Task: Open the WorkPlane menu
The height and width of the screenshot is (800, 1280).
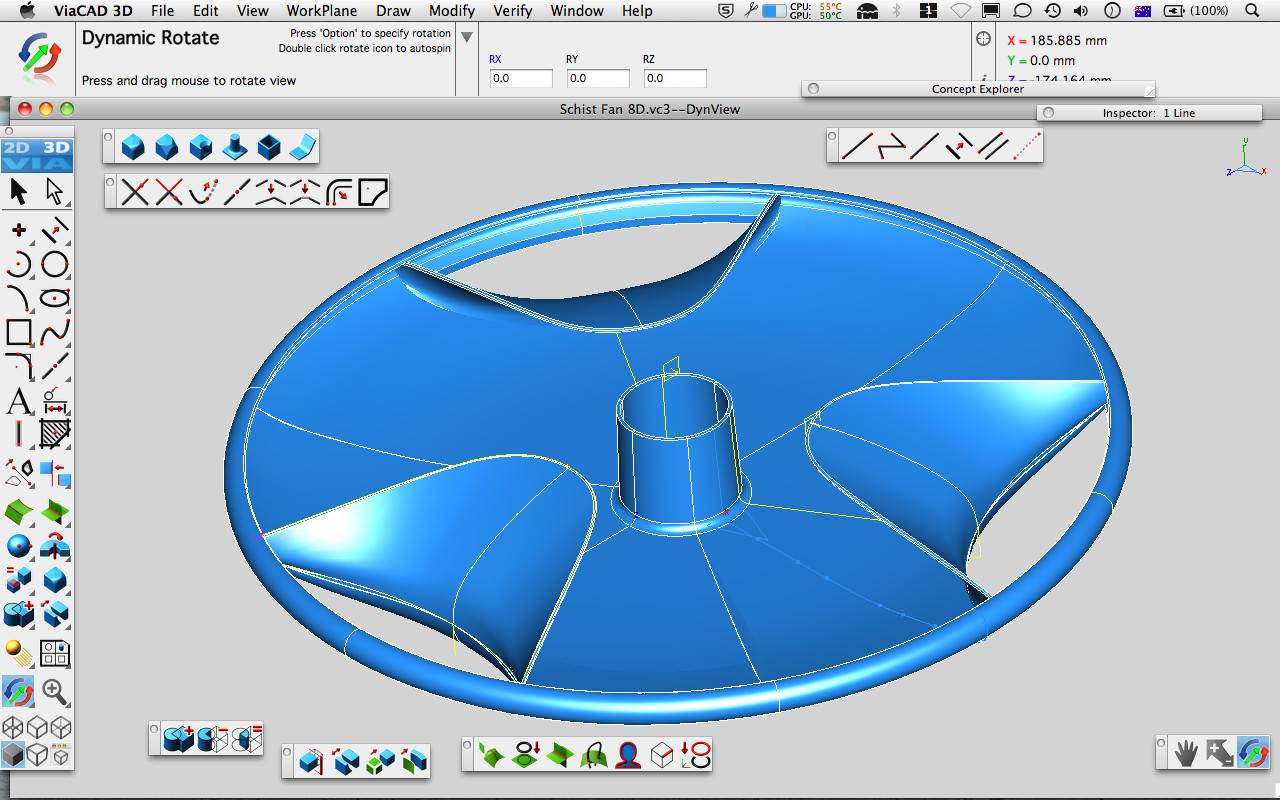Action: pyautogui.click(x=321, y=11)
